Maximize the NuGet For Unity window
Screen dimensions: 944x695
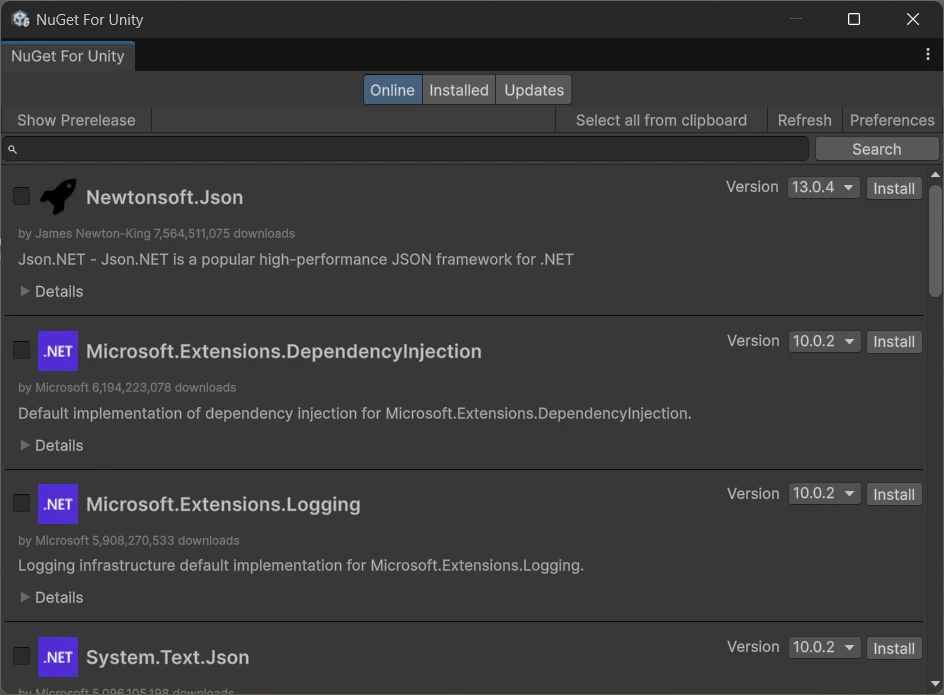tap(854, 19)
